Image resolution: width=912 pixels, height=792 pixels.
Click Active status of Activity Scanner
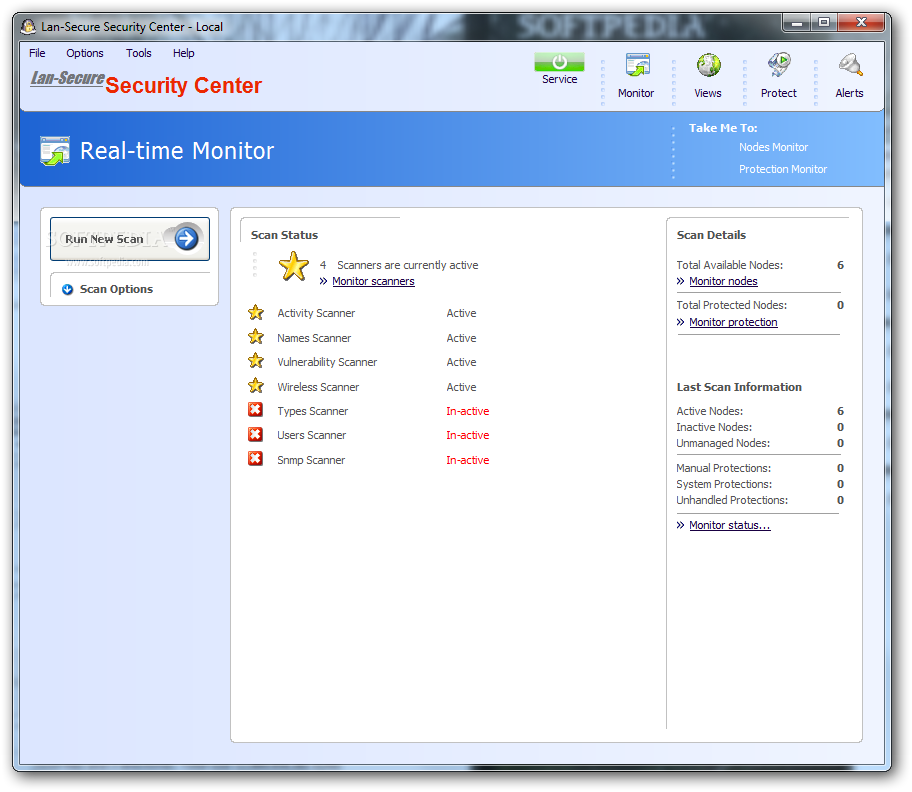coord(461,313)
